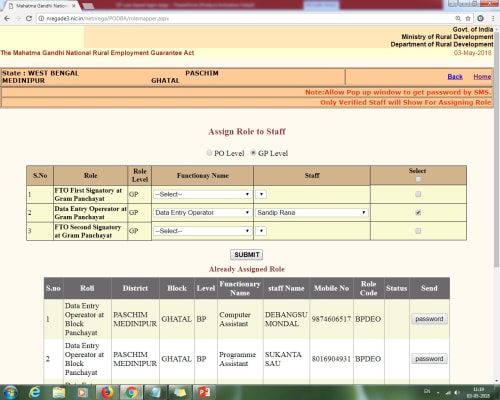Check the FTO Second Signatory row checkbox
Screen dimensions: 500x400
pyautogui.click(x=418, y=231)
